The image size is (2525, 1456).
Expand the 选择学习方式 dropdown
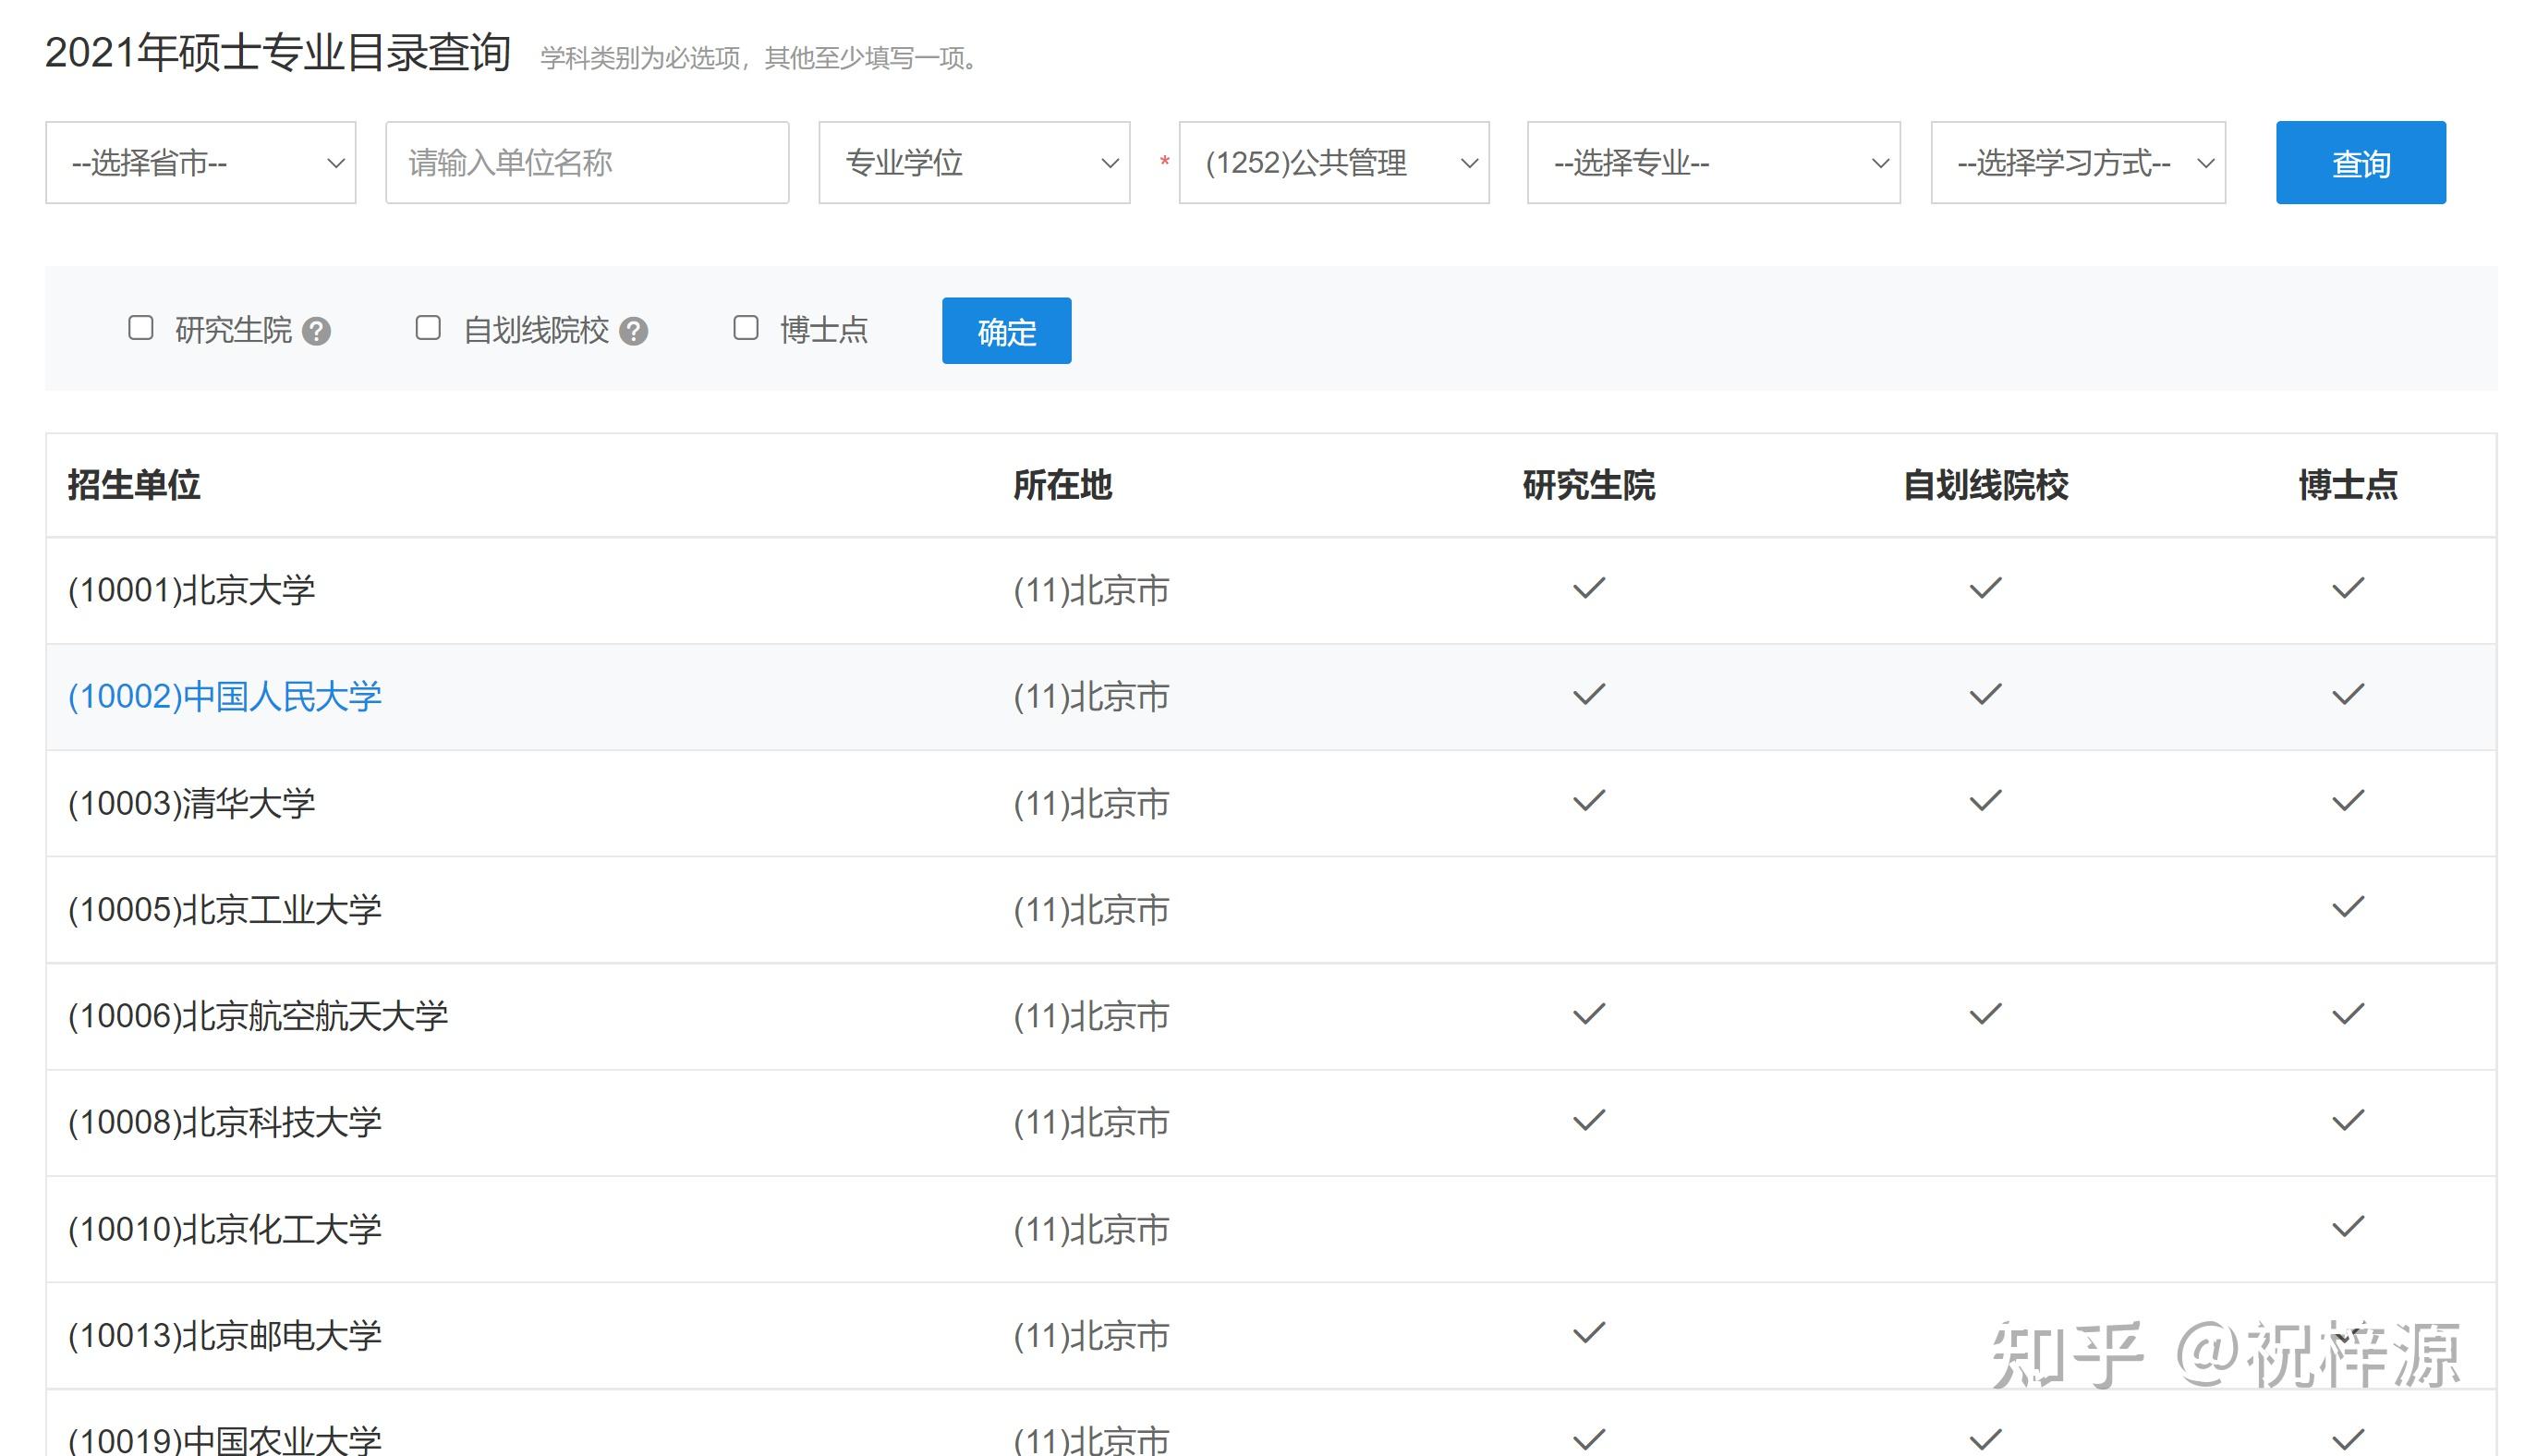pos(2077,163)
